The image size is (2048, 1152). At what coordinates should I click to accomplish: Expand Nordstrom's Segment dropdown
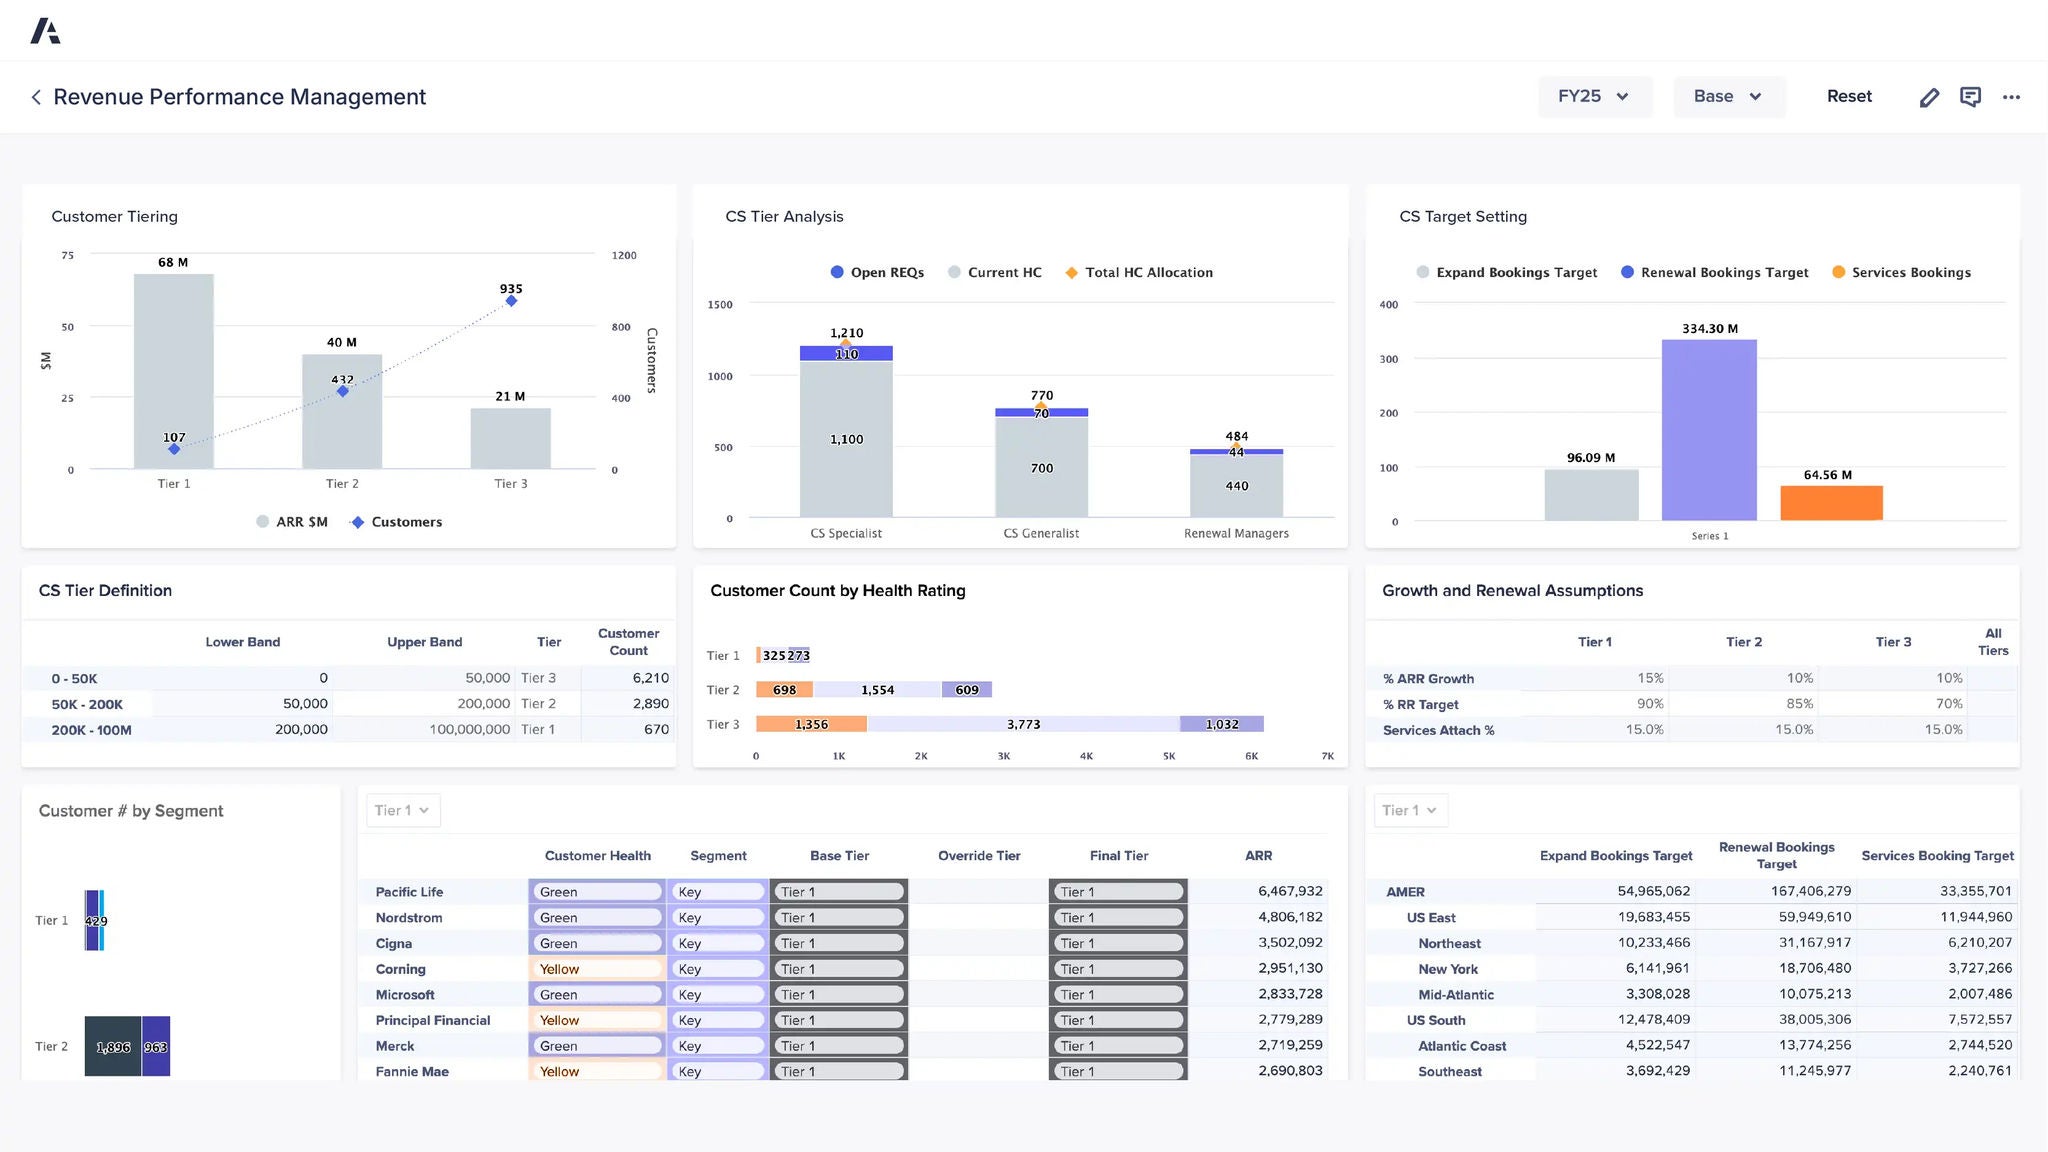coord(718,917)
